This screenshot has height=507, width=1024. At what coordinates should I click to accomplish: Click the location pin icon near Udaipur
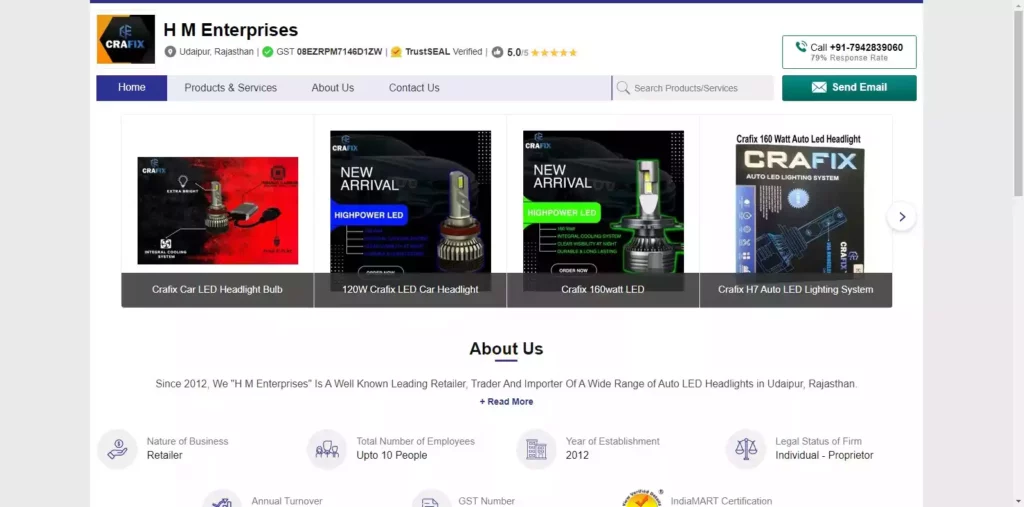pyautogui.click(x=170, y=52)
